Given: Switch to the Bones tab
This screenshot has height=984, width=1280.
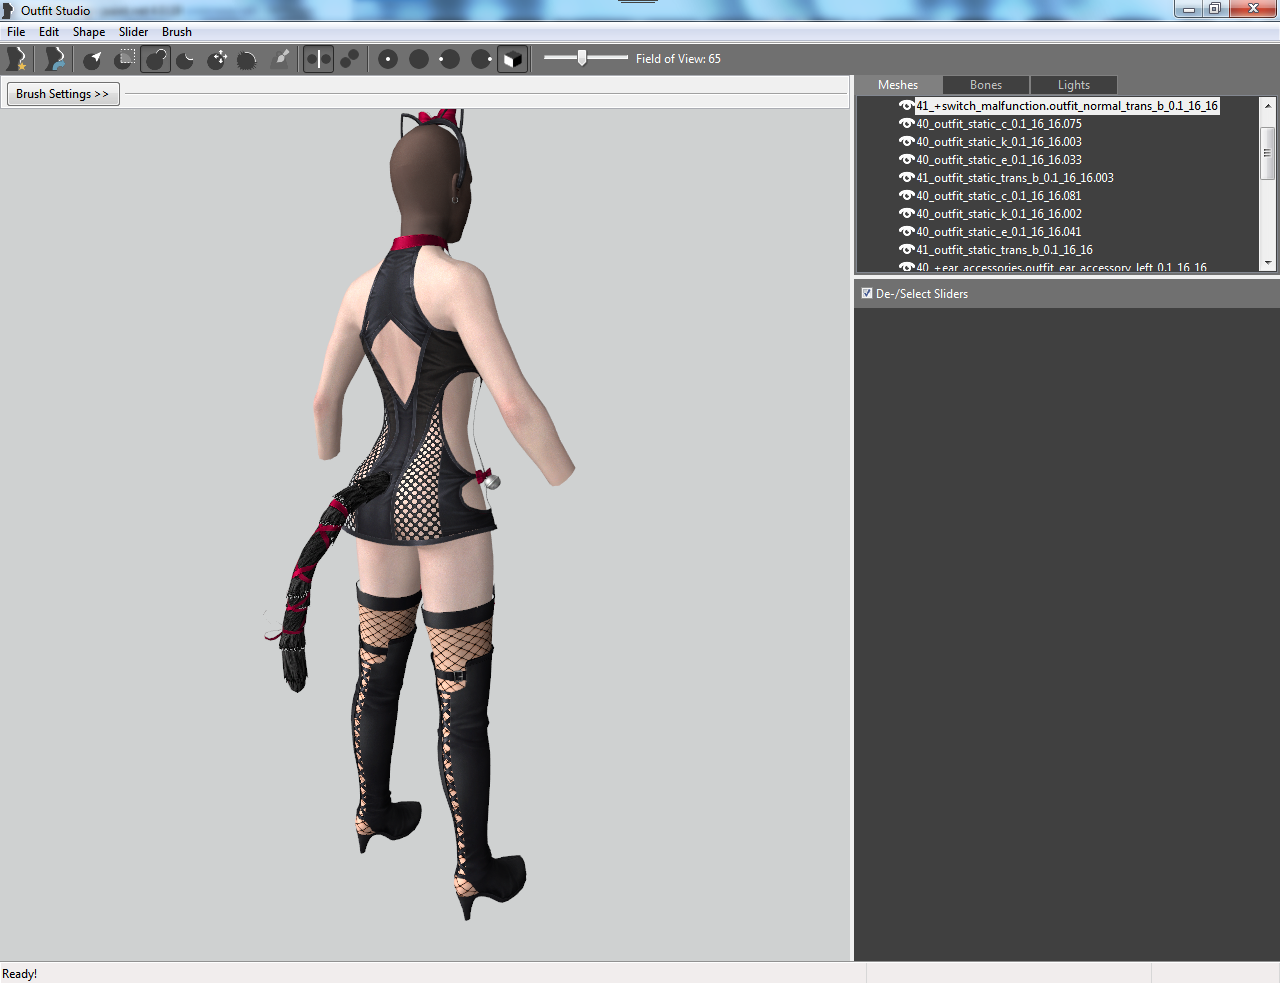Looking at the screenshot, I should point(986,85).
